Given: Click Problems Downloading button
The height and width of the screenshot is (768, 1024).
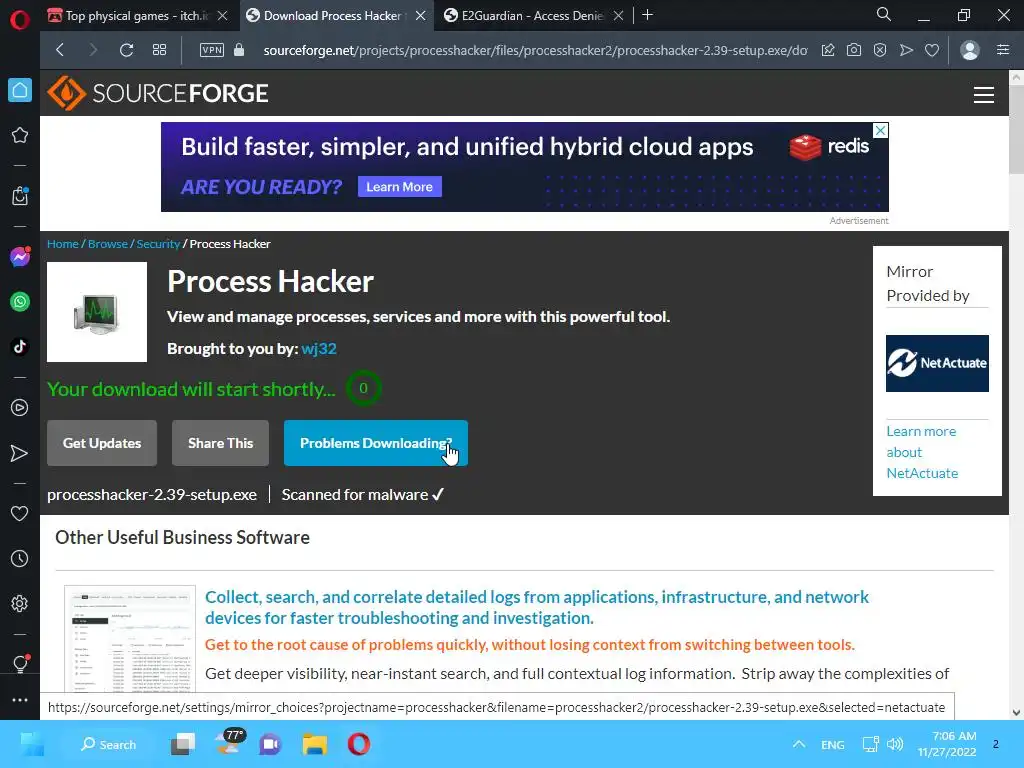Looking at the screenshot, I should click(376, 443).
